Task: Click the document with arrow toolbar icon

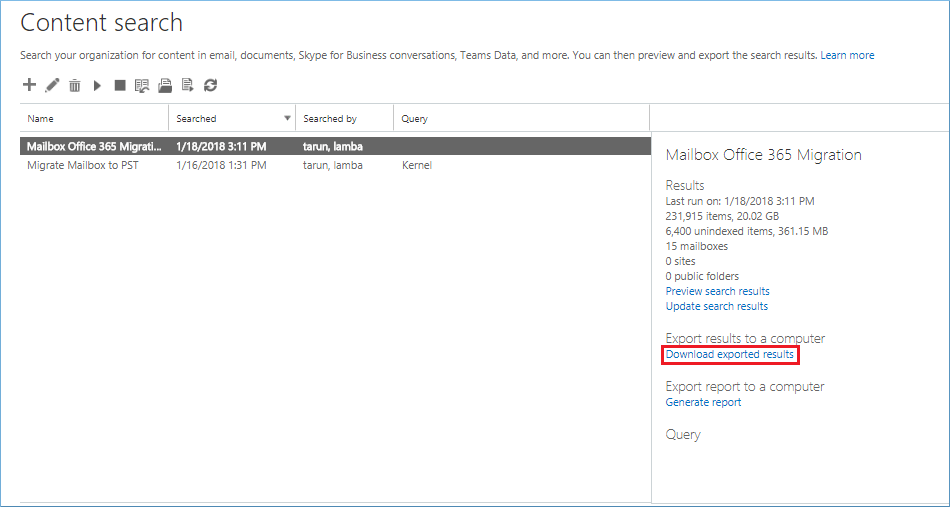Action: 188,85
